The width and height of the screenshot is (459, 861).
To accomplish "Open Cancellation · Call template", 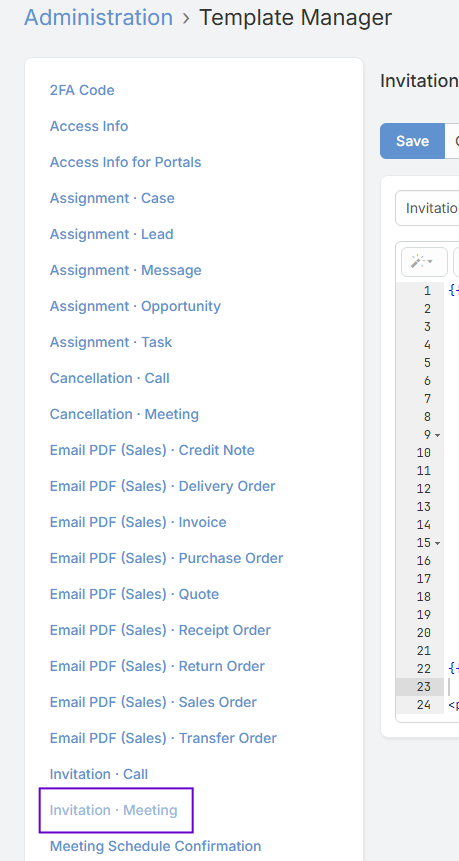I will pyautogui.click(x=109, y=378).
